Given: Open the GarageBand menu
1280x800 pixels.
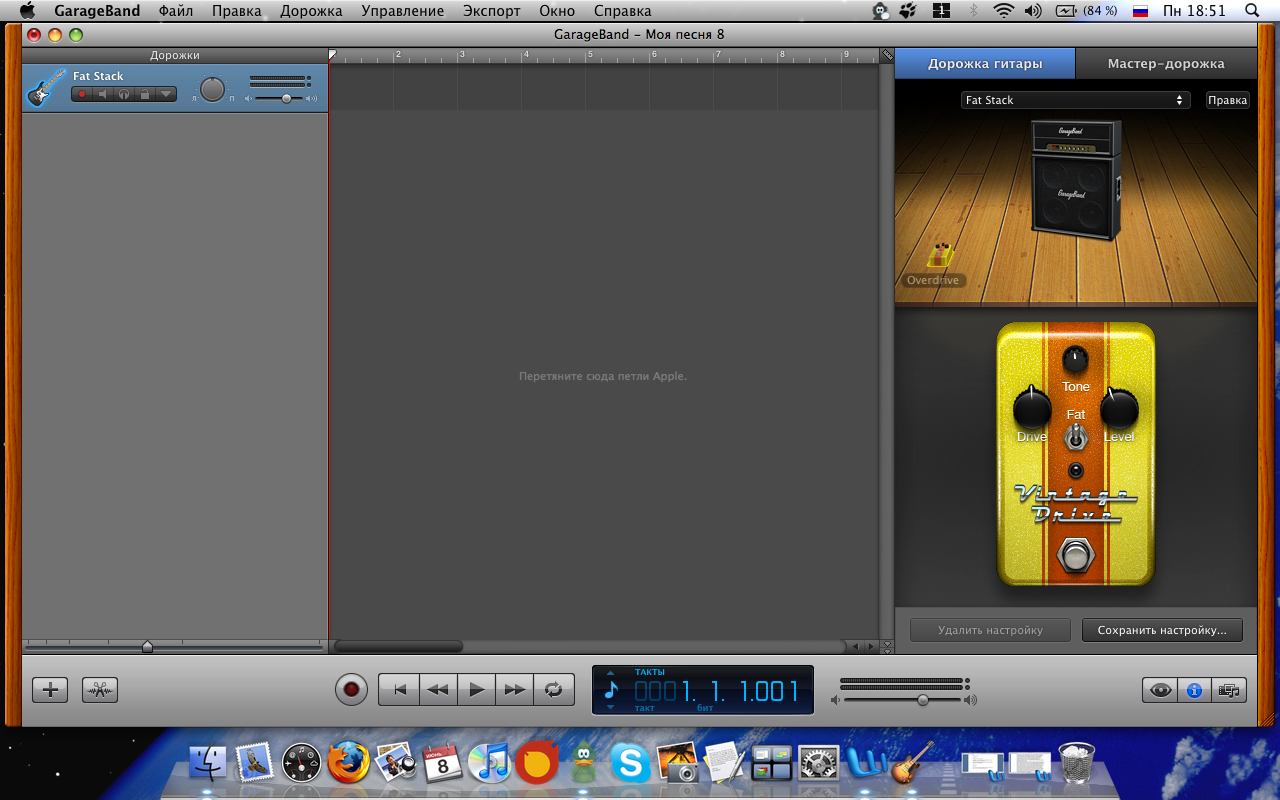Looking at the screenshot, I should click(x=97, y=11).
